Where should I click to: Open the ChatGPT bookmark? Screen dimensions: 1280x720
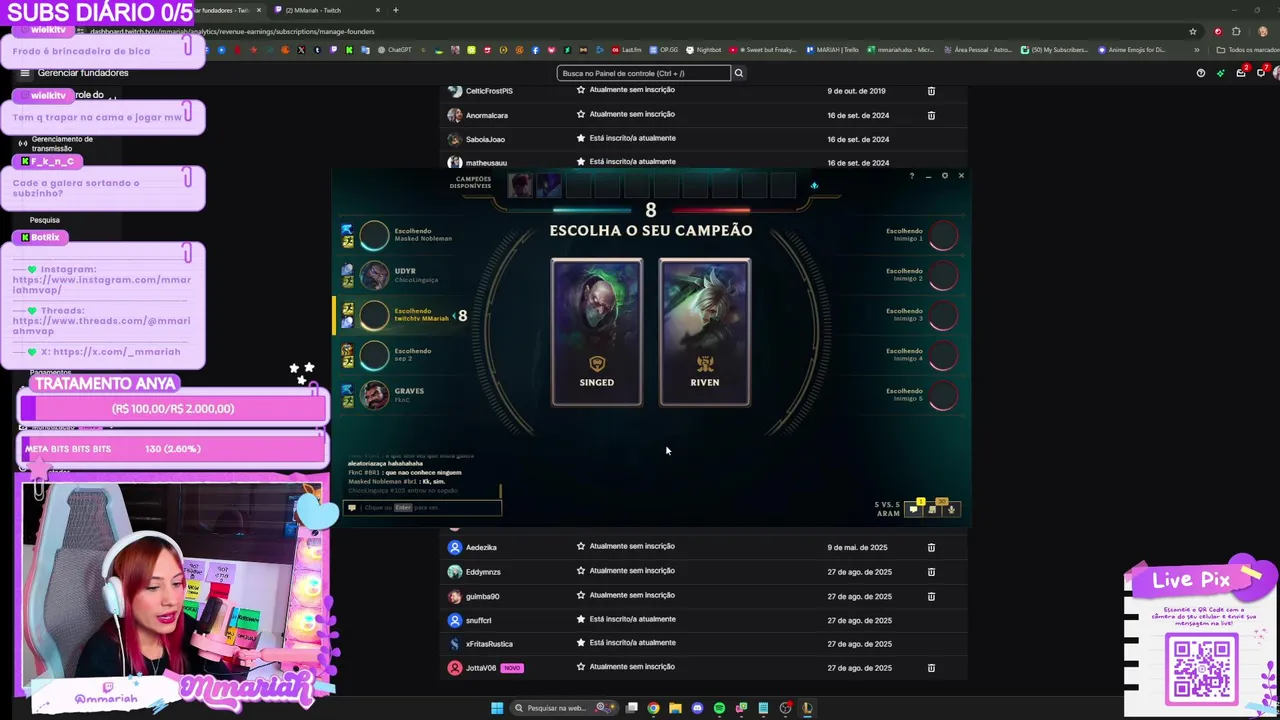(x=394, y=50)
